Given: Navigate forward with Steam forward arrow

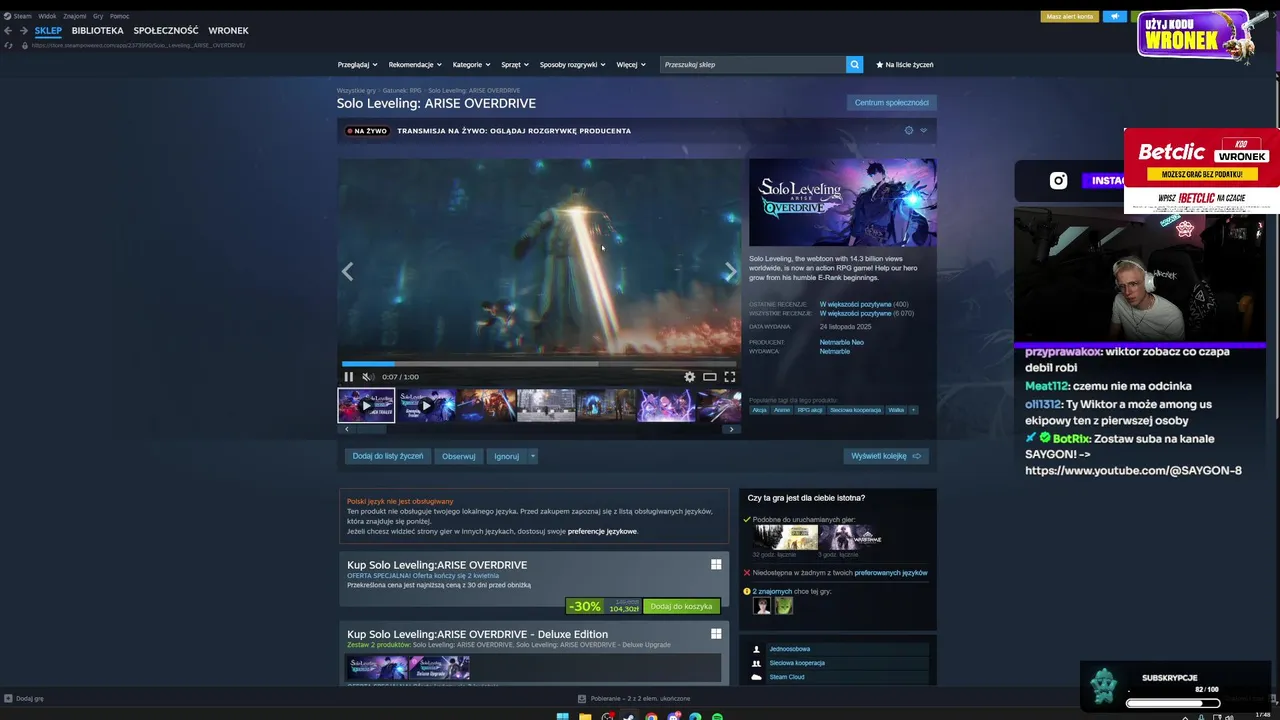Looking at the screenshot, I should [23, 31].
